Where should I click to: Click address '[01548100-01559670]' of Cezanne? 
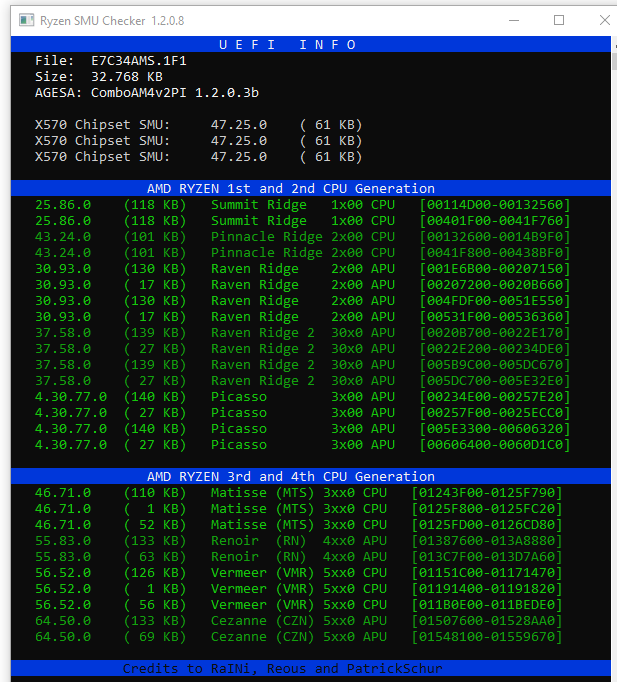click(487, 637)
